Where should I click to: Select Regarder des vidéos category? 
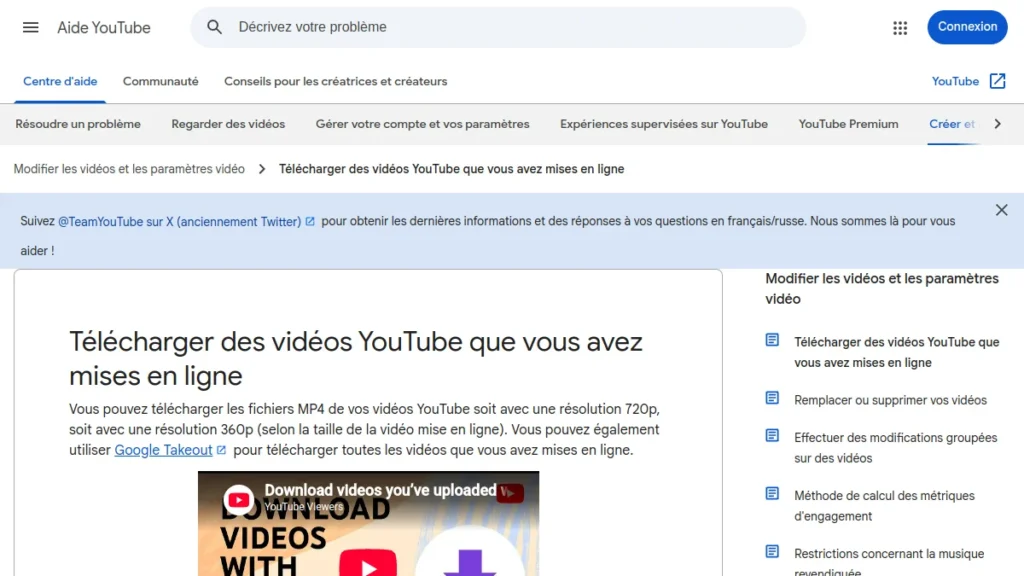pyautogui.click(x=228, y=124)
